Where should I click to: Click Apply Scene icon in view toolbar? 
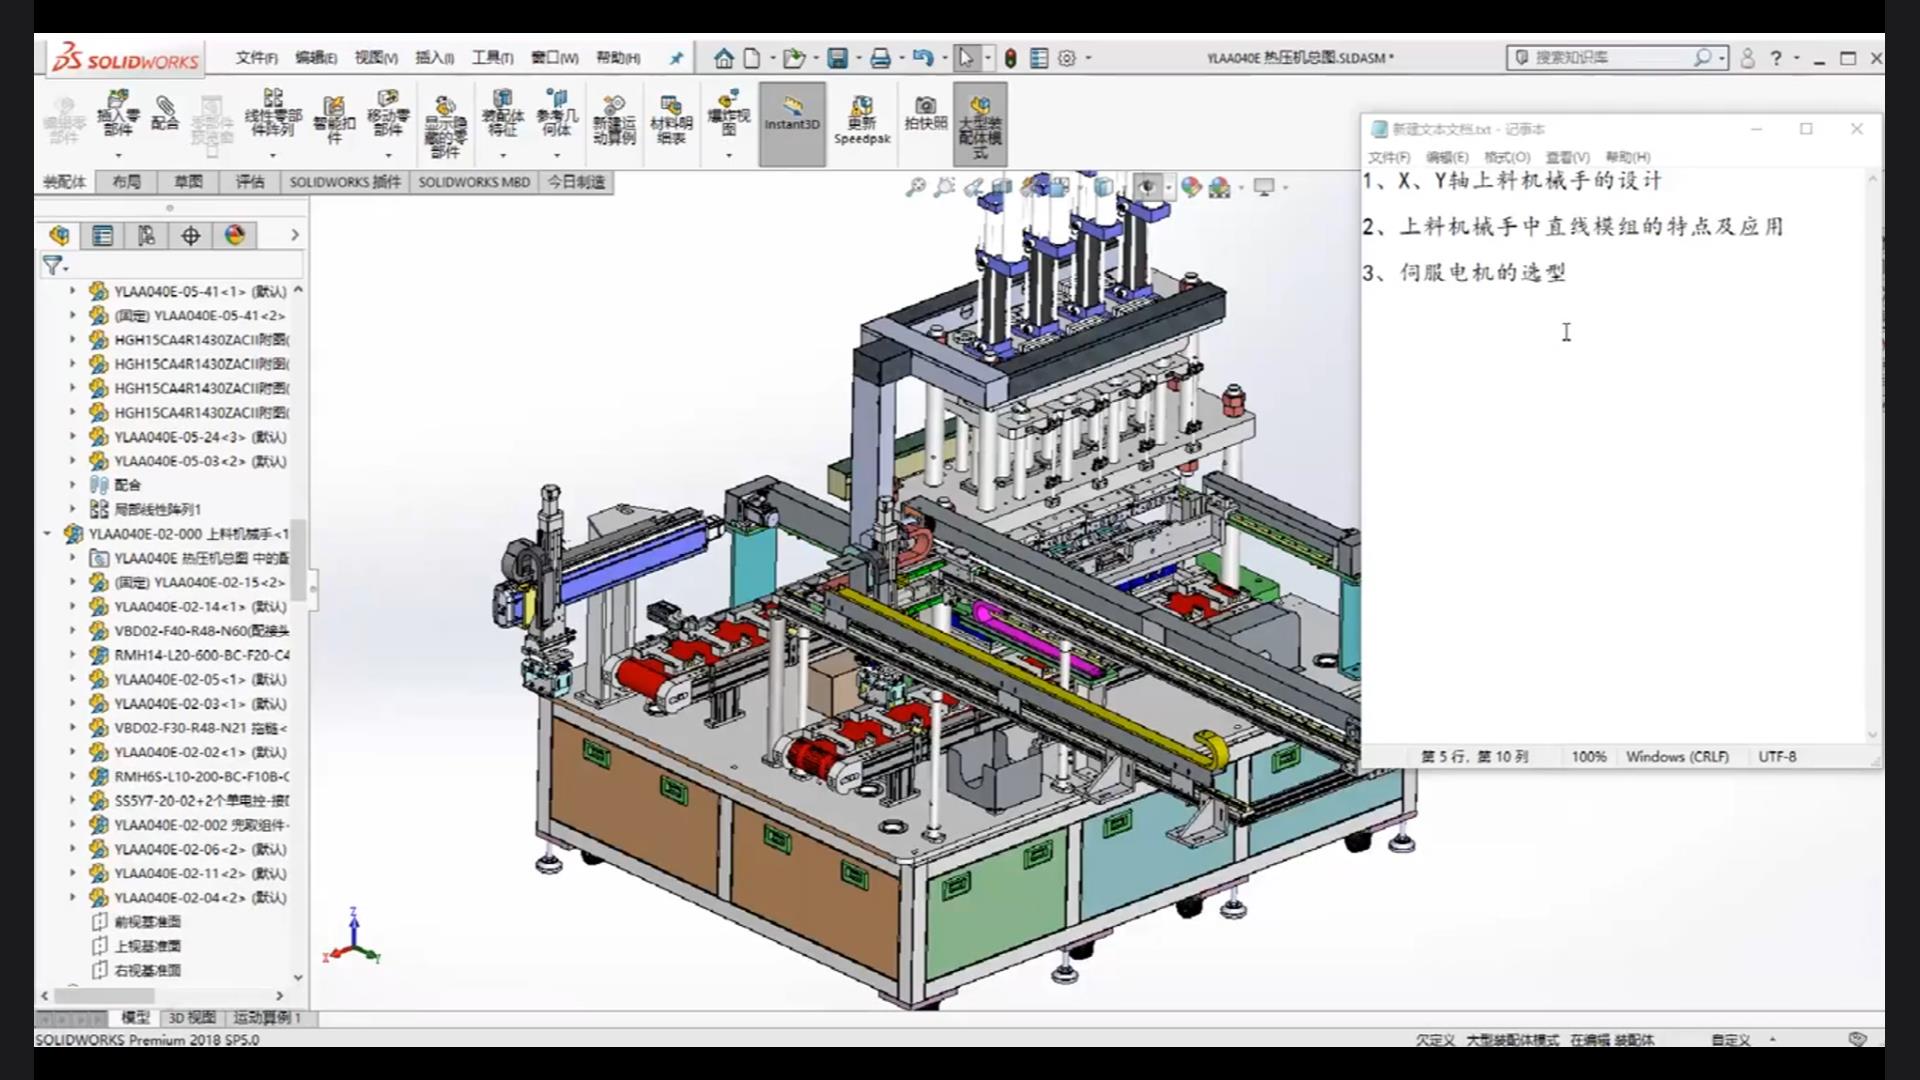tap(1219, 187)
